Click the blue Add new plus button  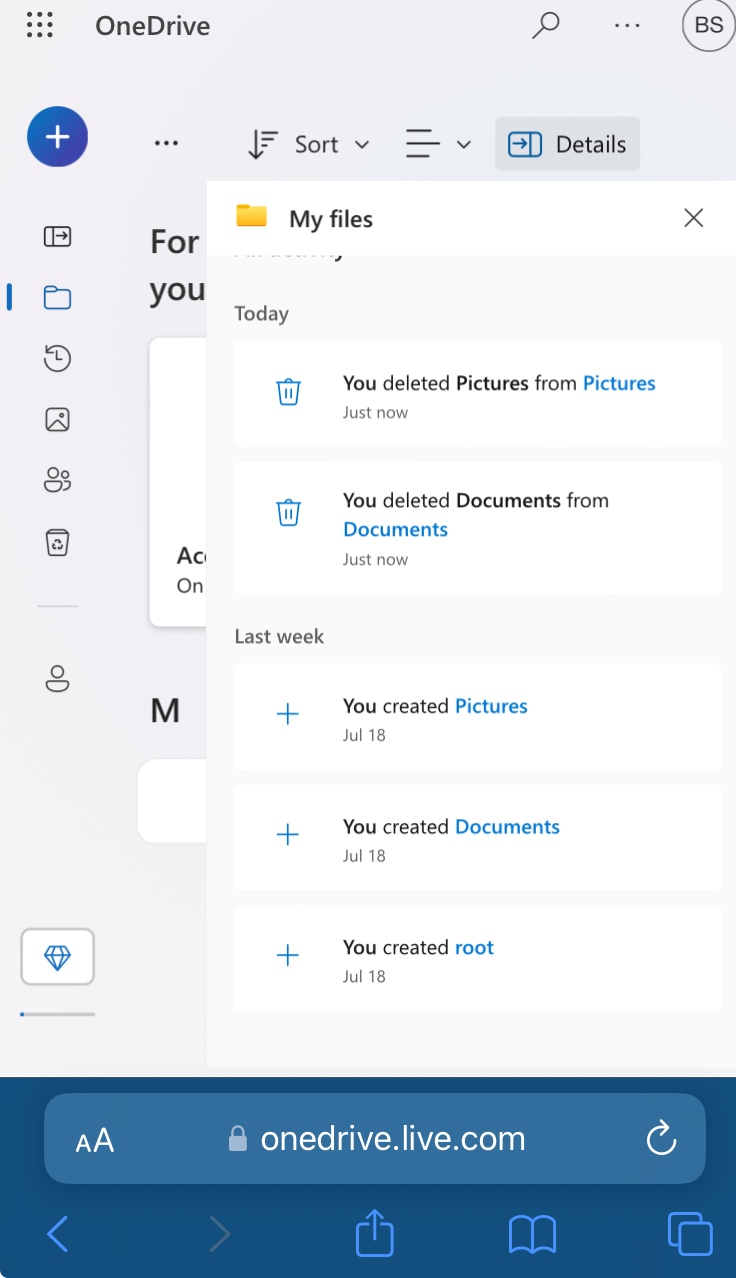57,137
